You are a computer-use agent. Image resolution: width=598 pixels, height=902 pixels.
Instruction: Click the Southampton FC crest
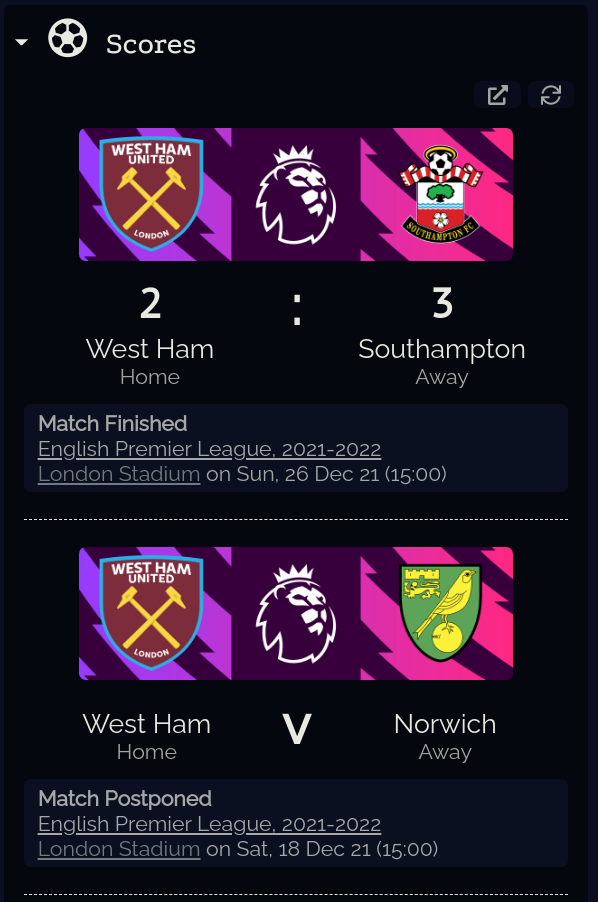point(440,194)
